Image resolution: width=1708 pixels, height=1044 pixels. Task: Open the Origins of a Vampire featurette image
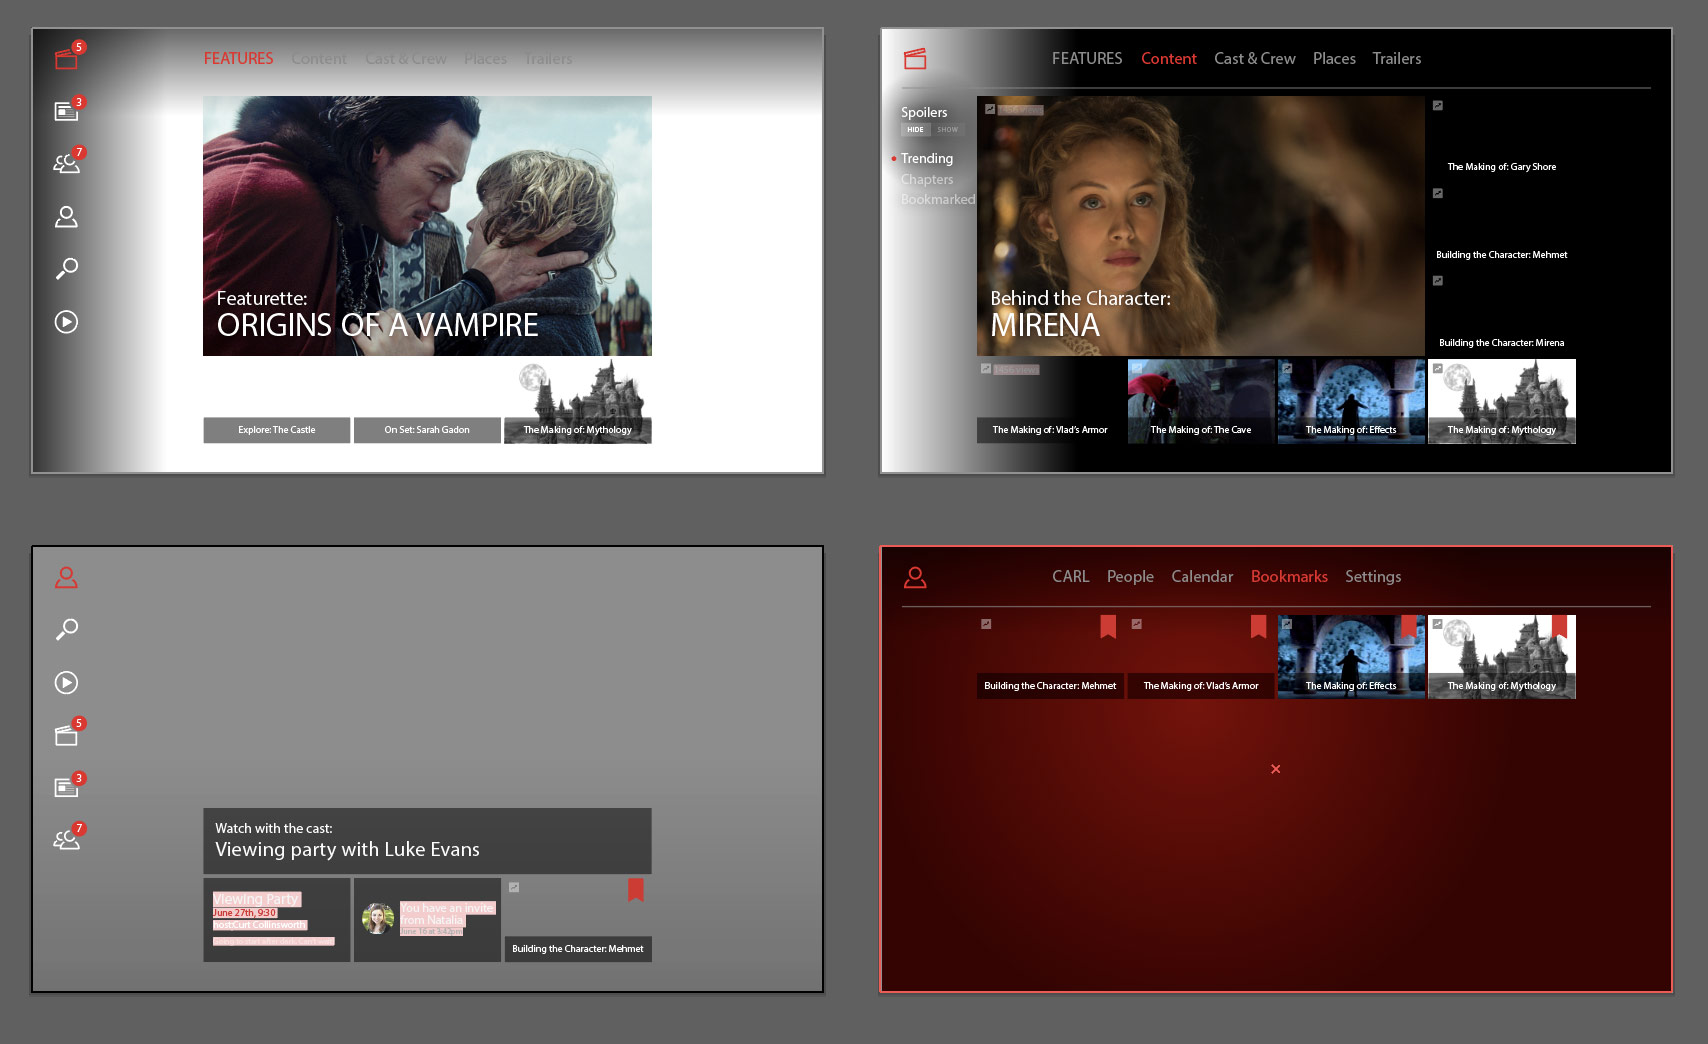427,226
